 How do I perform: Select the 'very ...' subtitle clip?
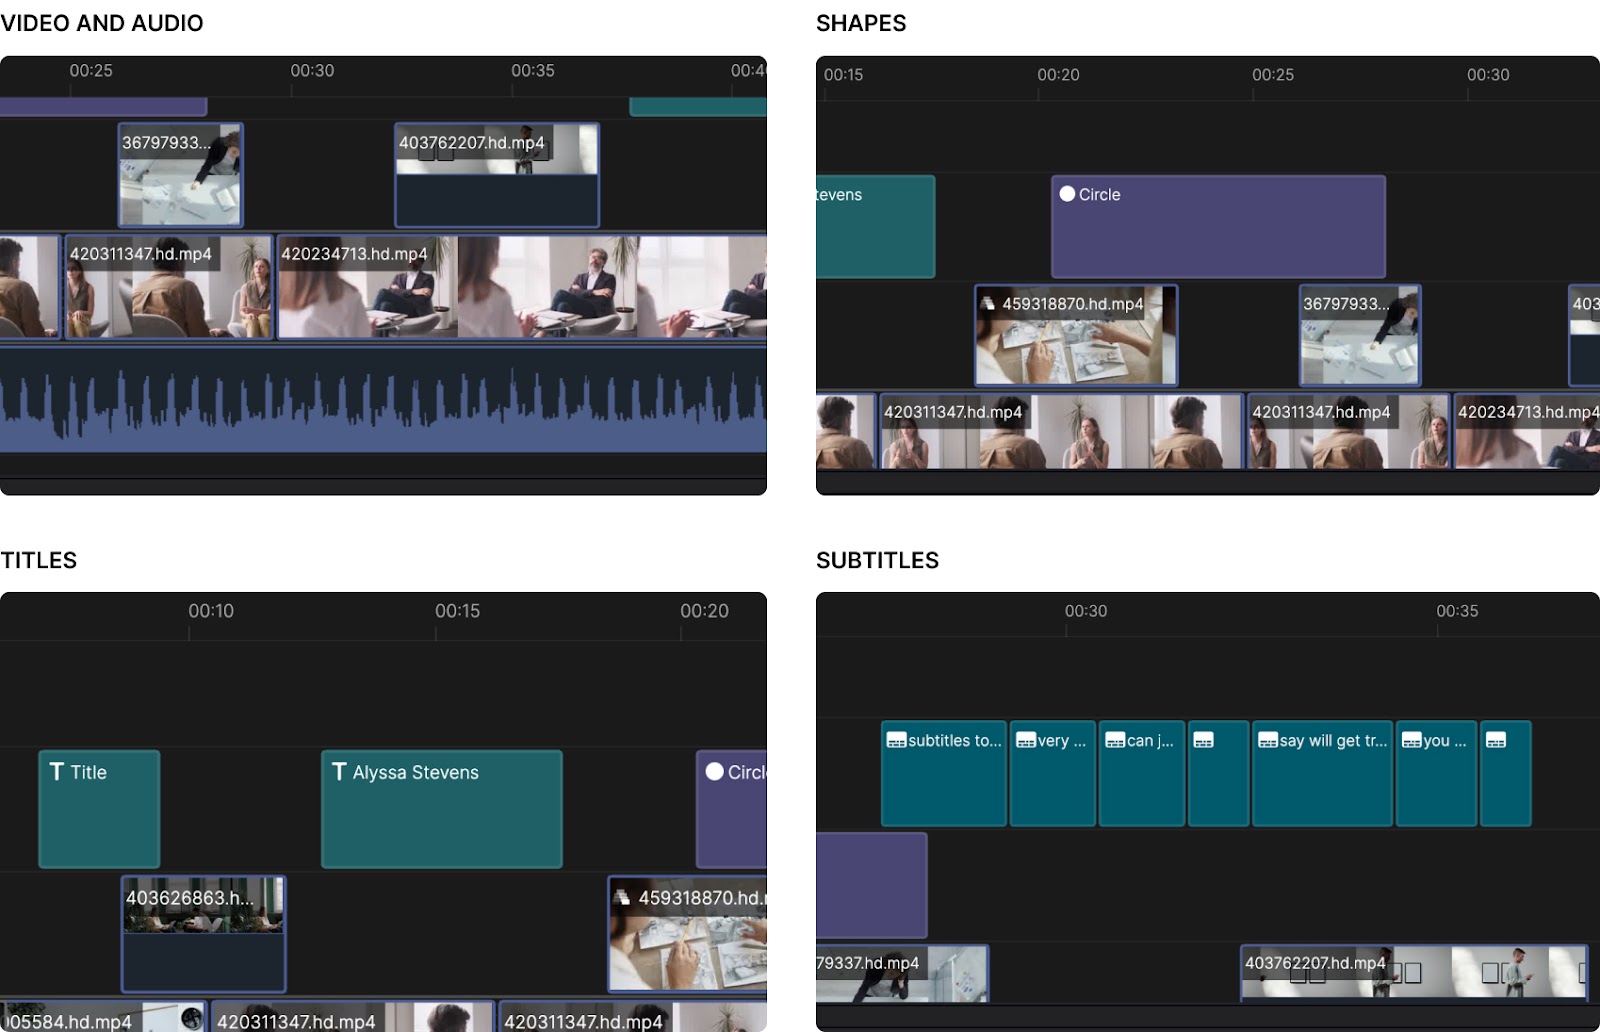1053,774
